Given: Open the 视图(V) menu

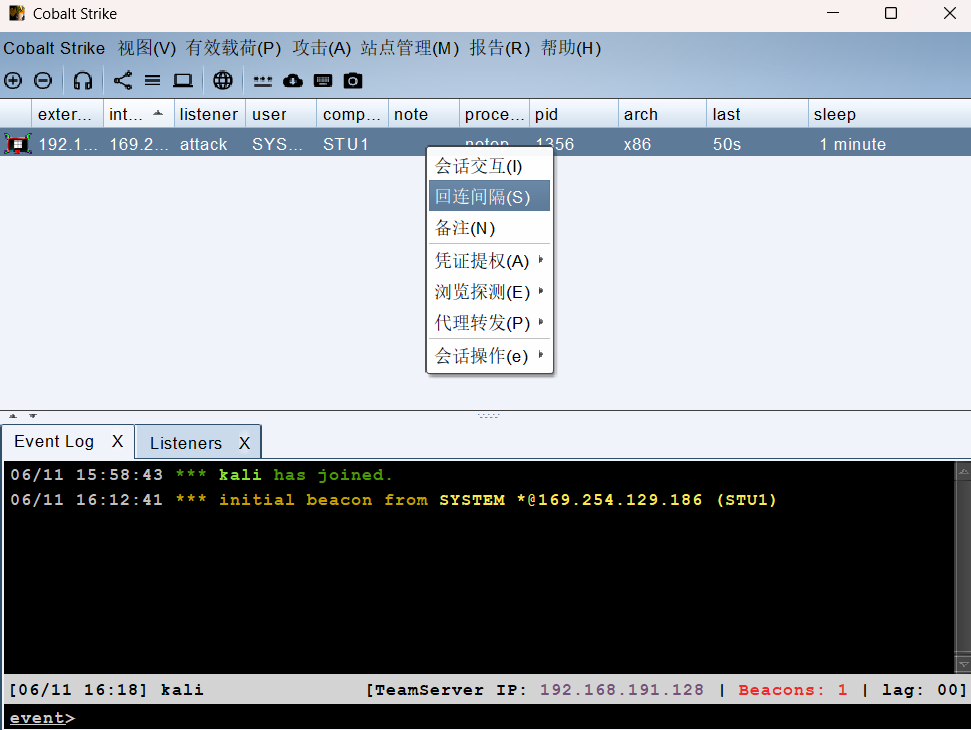Looking at the screenshot, I should [x=147, y=48].
